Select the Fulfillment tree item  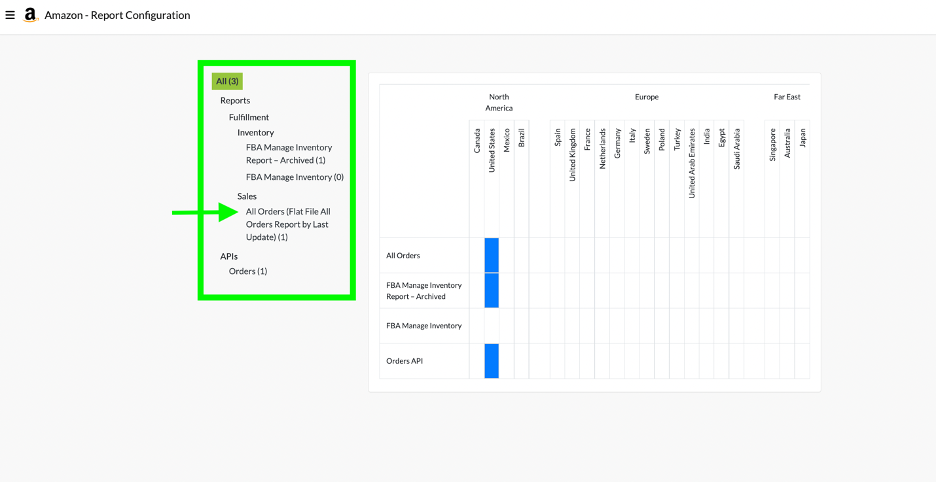pyautogui.click(x=249, y=117)
